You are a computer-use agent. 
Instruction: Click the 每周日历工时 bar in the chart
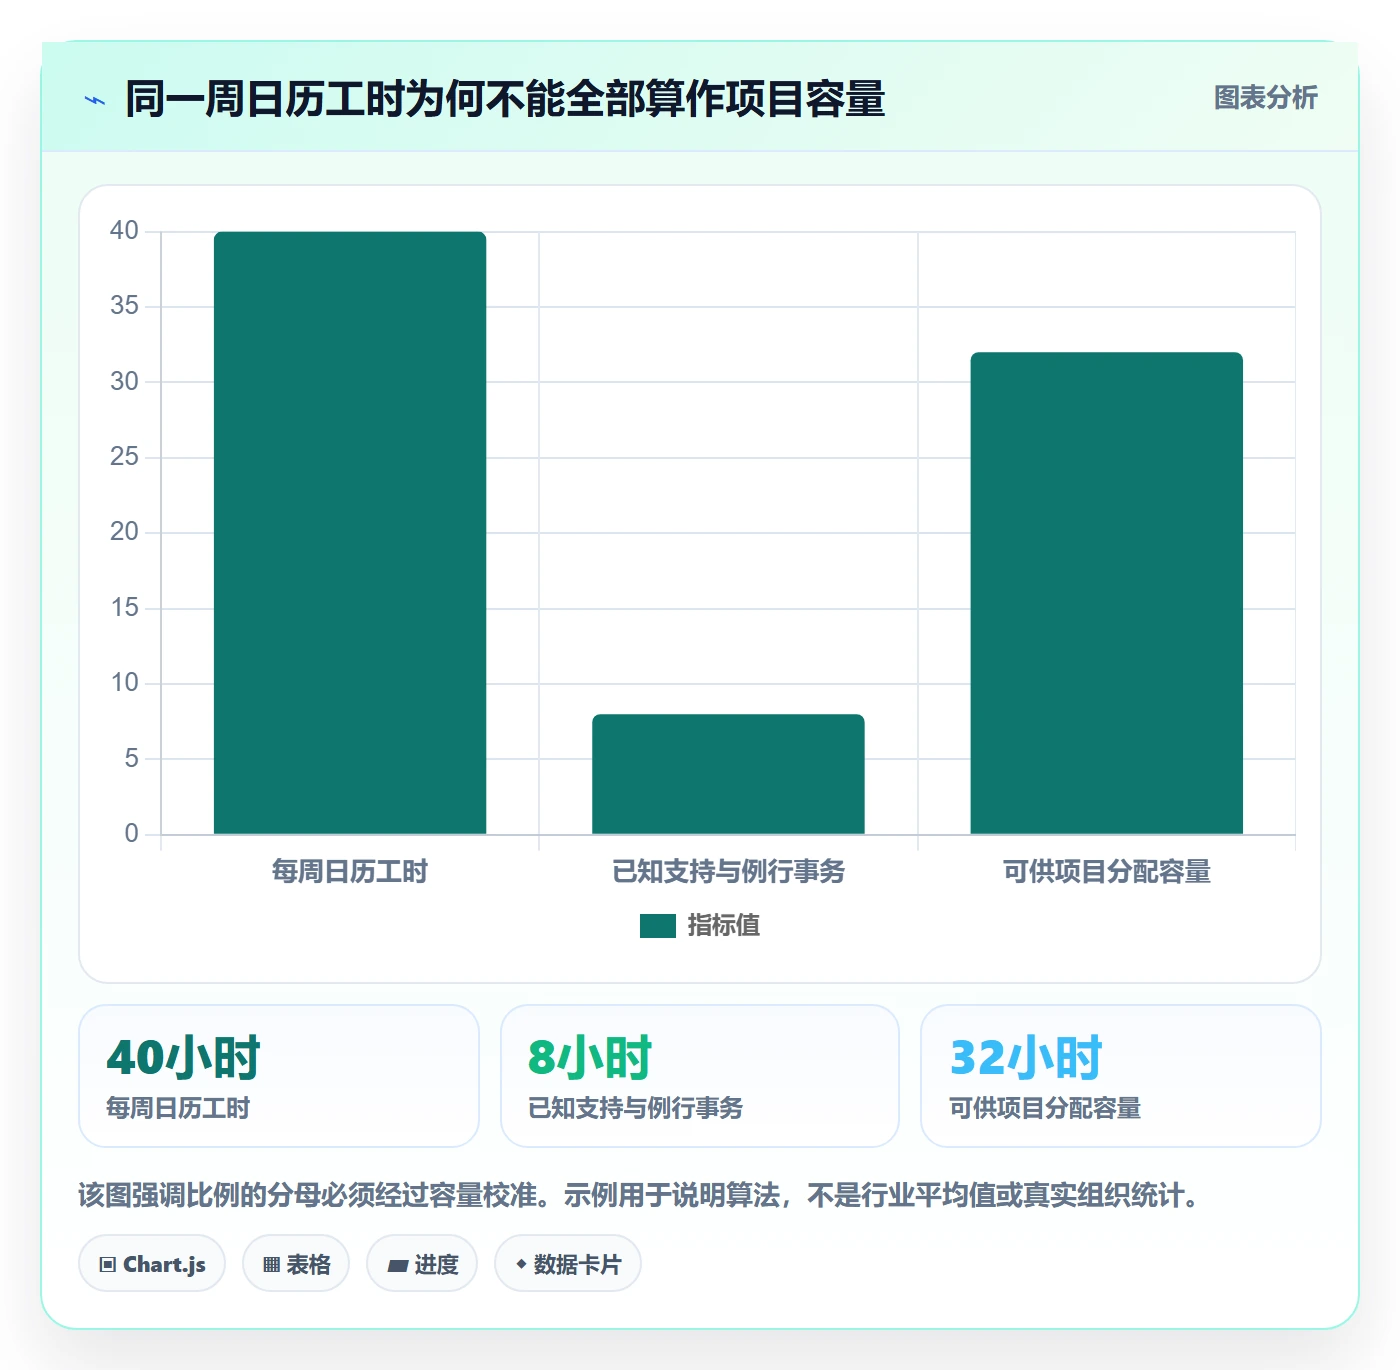pyautogui.click(x=350, y=533)
